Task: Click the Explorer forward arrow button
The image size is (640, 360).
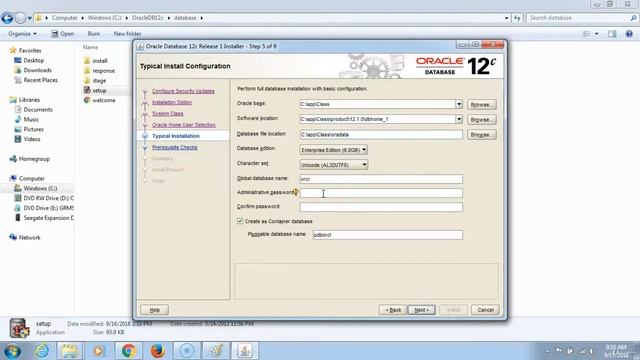Action: [20, 18]
